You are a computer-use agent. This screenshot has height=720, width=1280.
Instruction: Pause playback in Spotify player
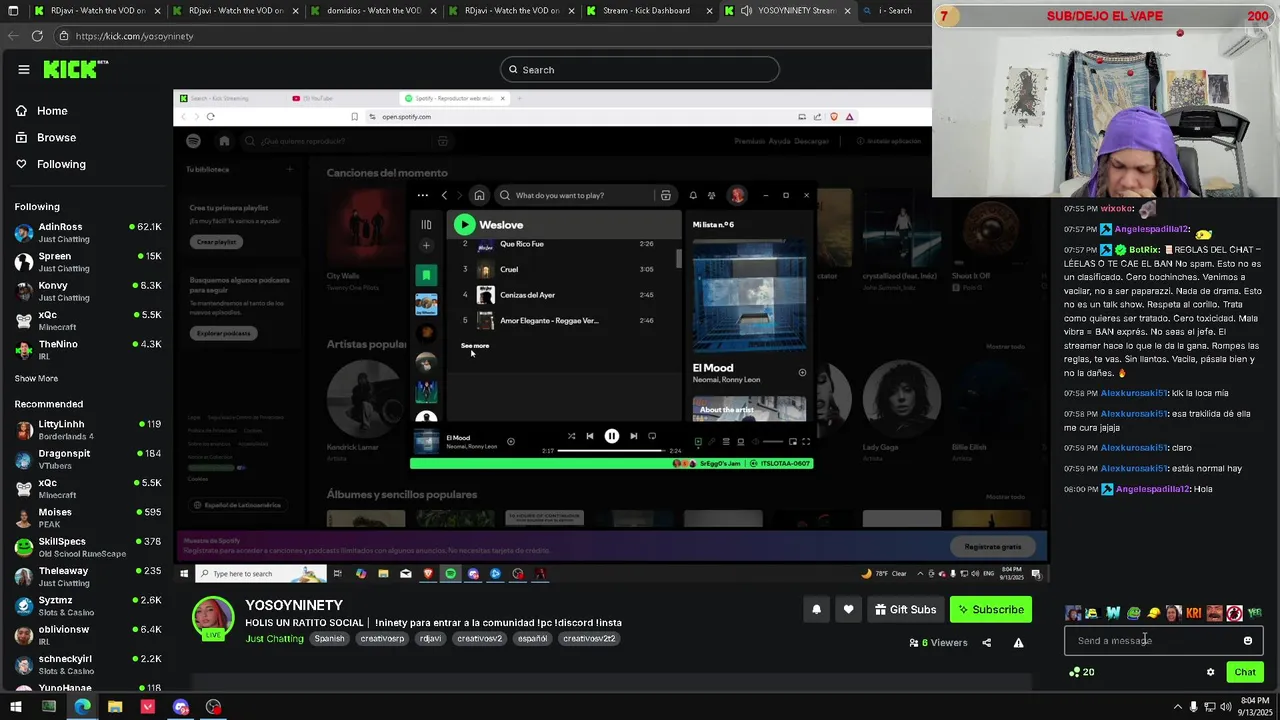click(611, 436)
